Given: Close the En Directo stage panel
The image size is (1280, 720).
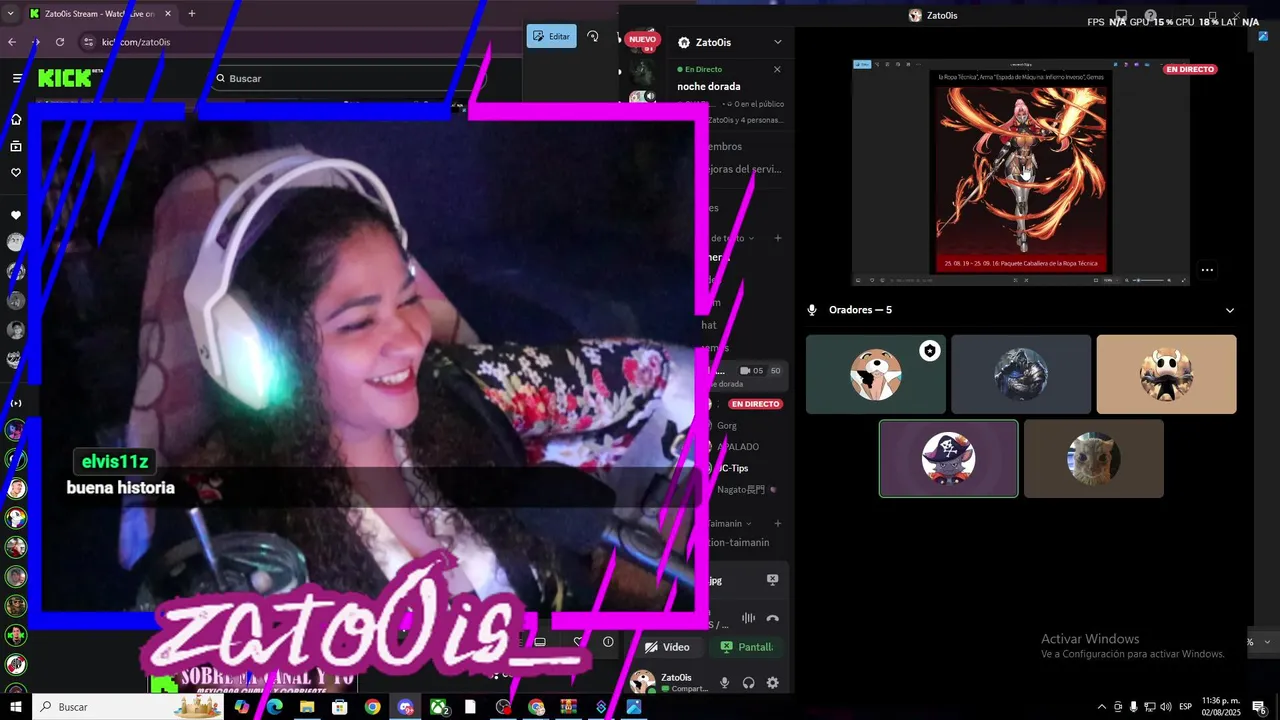Looking at the screenshot, I should pyautogui.click(x=777, y=69).
